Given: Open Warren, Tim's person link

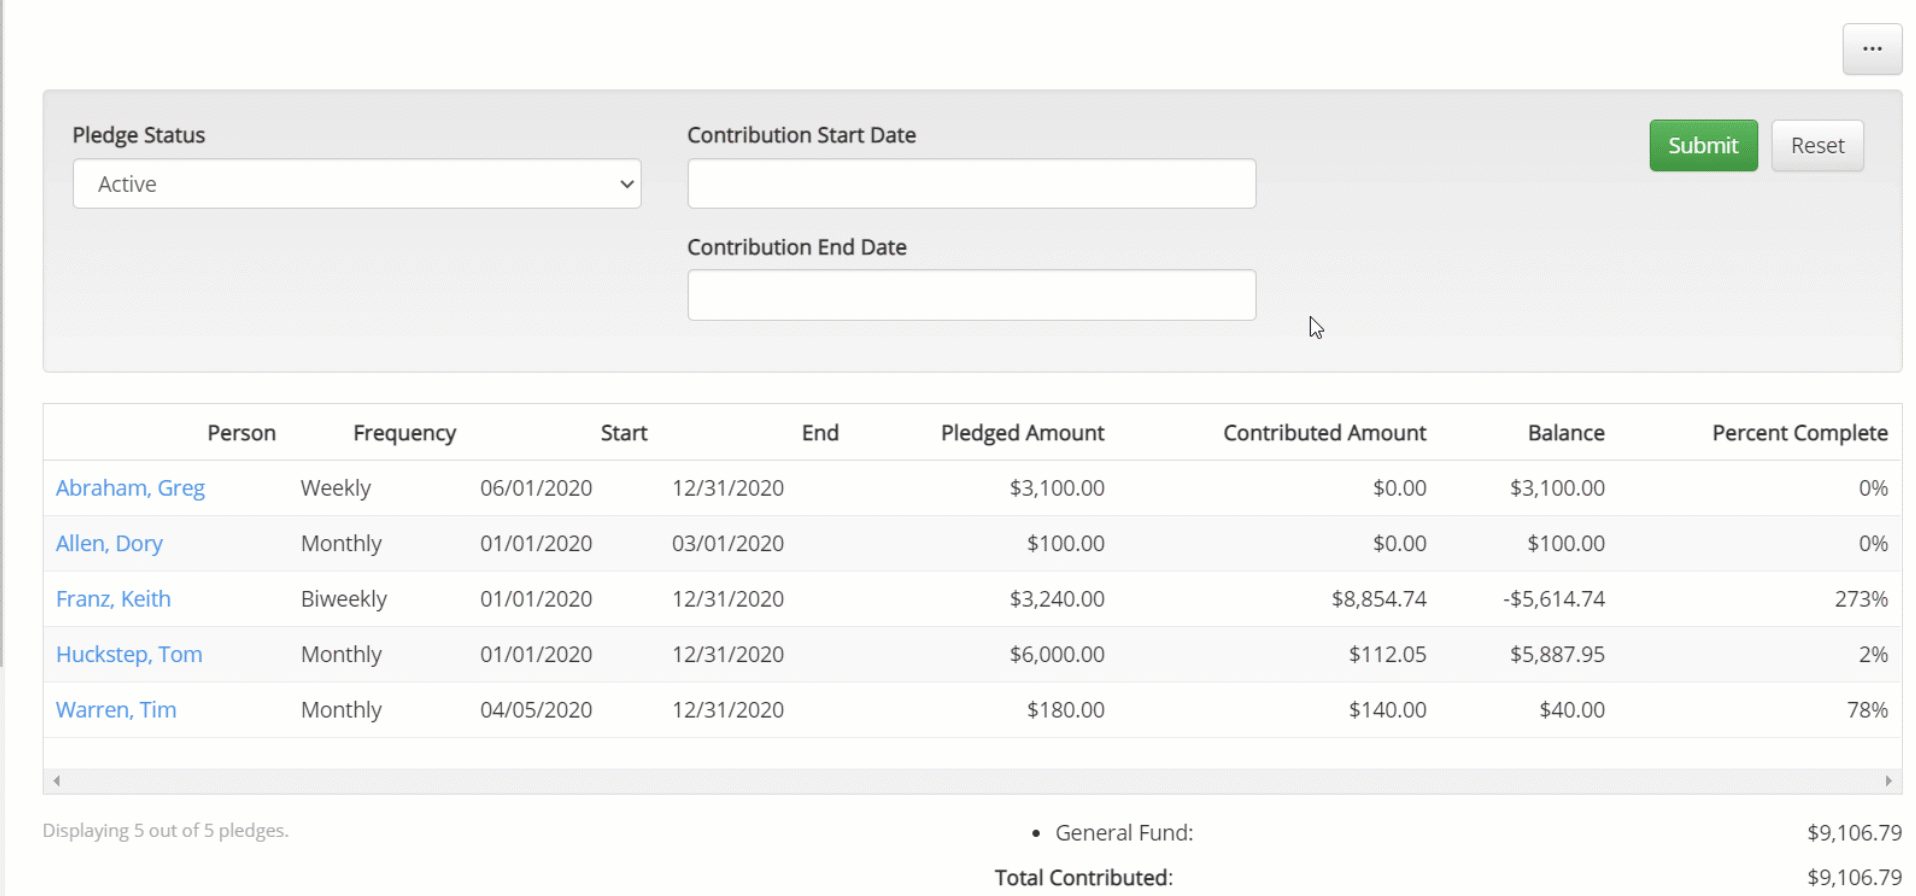Looking at the screenshot, I should point(116,710).
